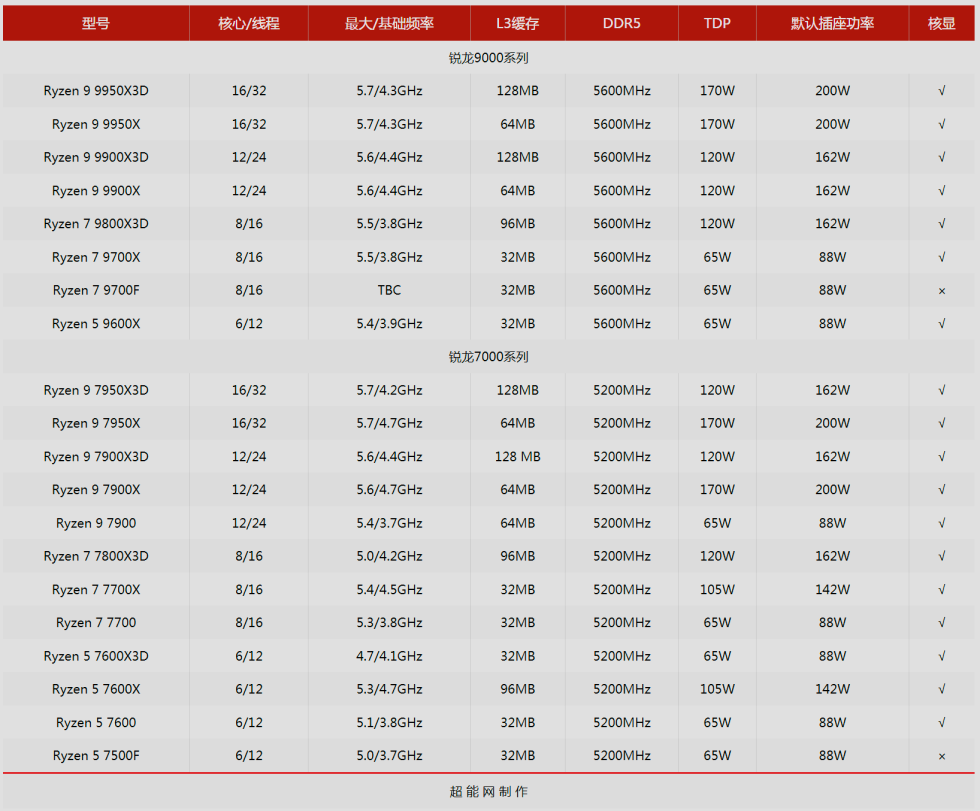Click the TBC frequency cell for Ryzen 7 9700F
Image resolution: width=980 pixels, height=811 pixels.
click(389, 291)
